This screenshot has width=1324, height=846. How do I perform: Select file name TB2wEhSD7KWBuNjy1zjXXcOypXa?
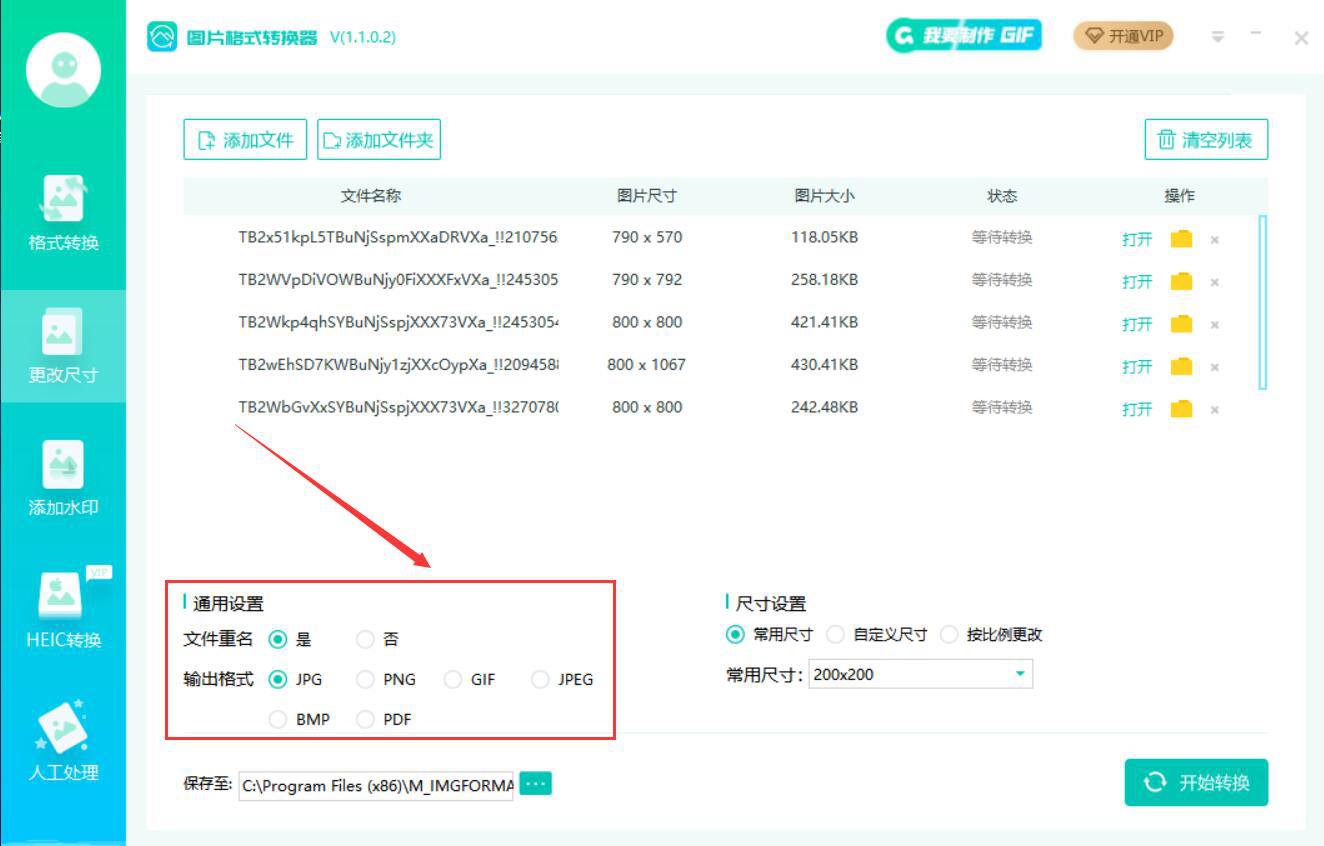click(398, 365)
